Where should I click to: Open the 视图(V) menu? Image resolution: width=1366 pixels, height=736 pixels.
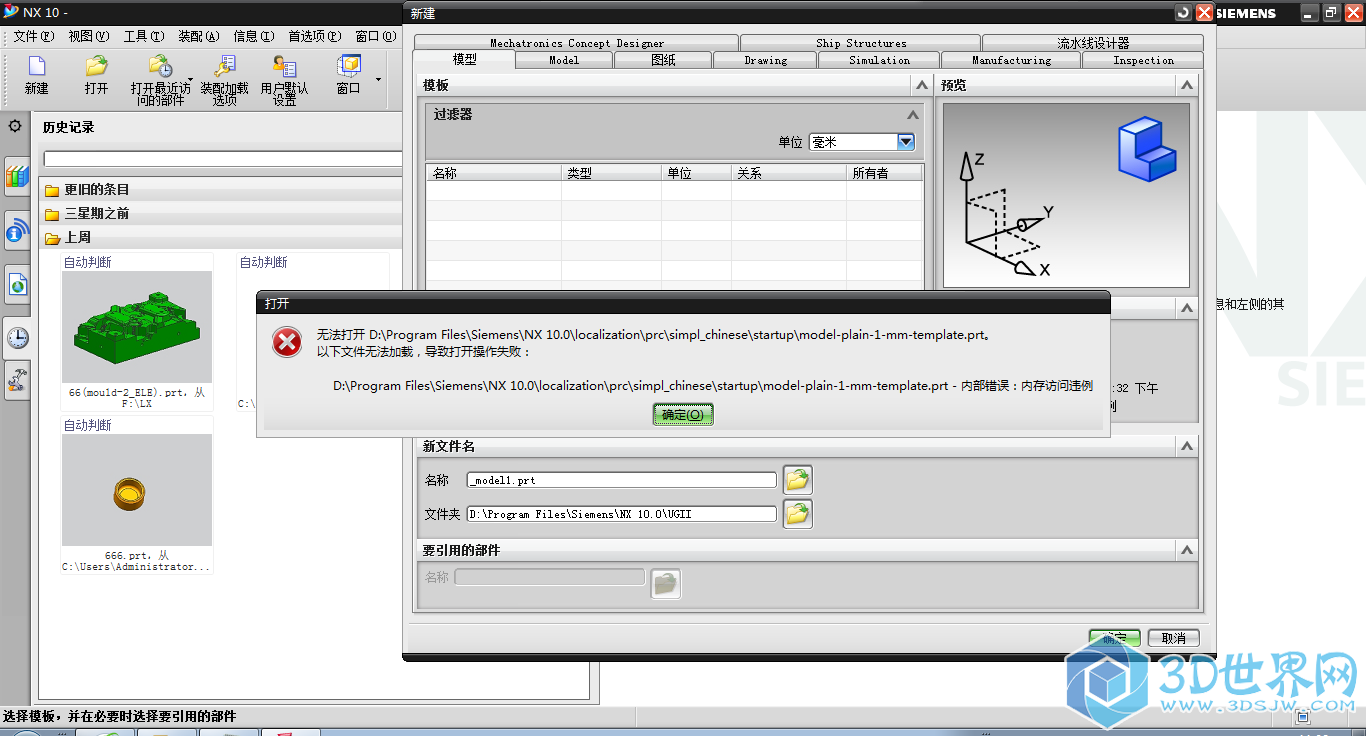88,36
